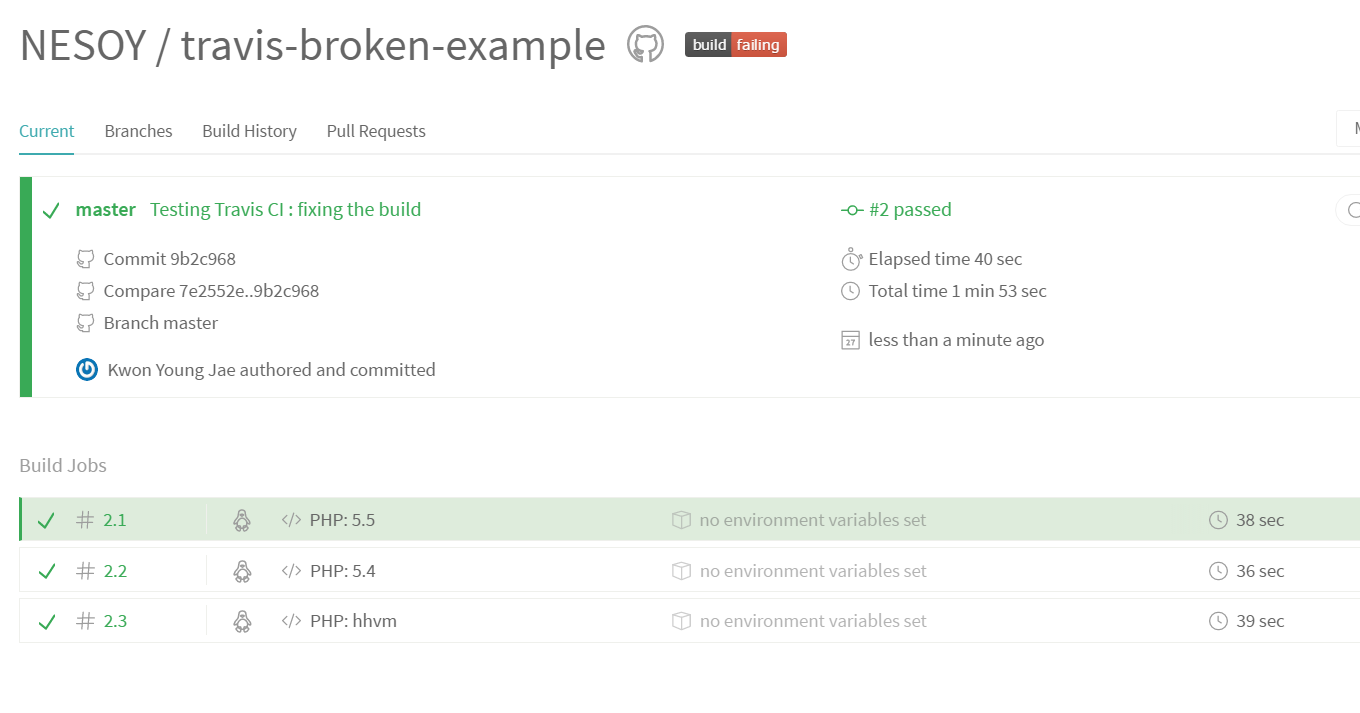The image size is (1360, 713).
Task: Open the GitHub repository octocat icon
Action: pyautogui.click(x=645, y=45)
